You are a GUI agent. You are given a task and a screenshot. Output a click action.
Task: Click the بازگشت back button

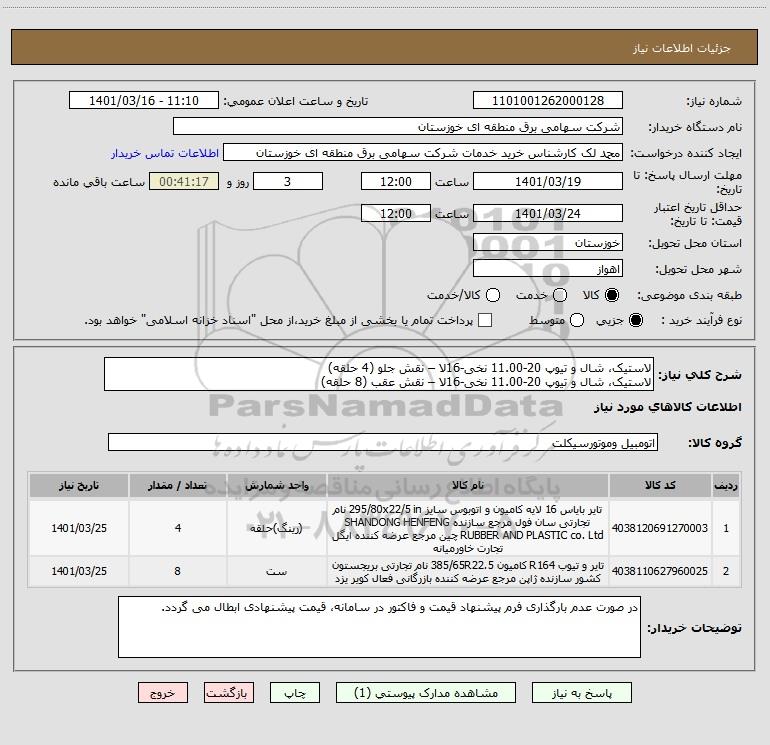click(229, 693)
